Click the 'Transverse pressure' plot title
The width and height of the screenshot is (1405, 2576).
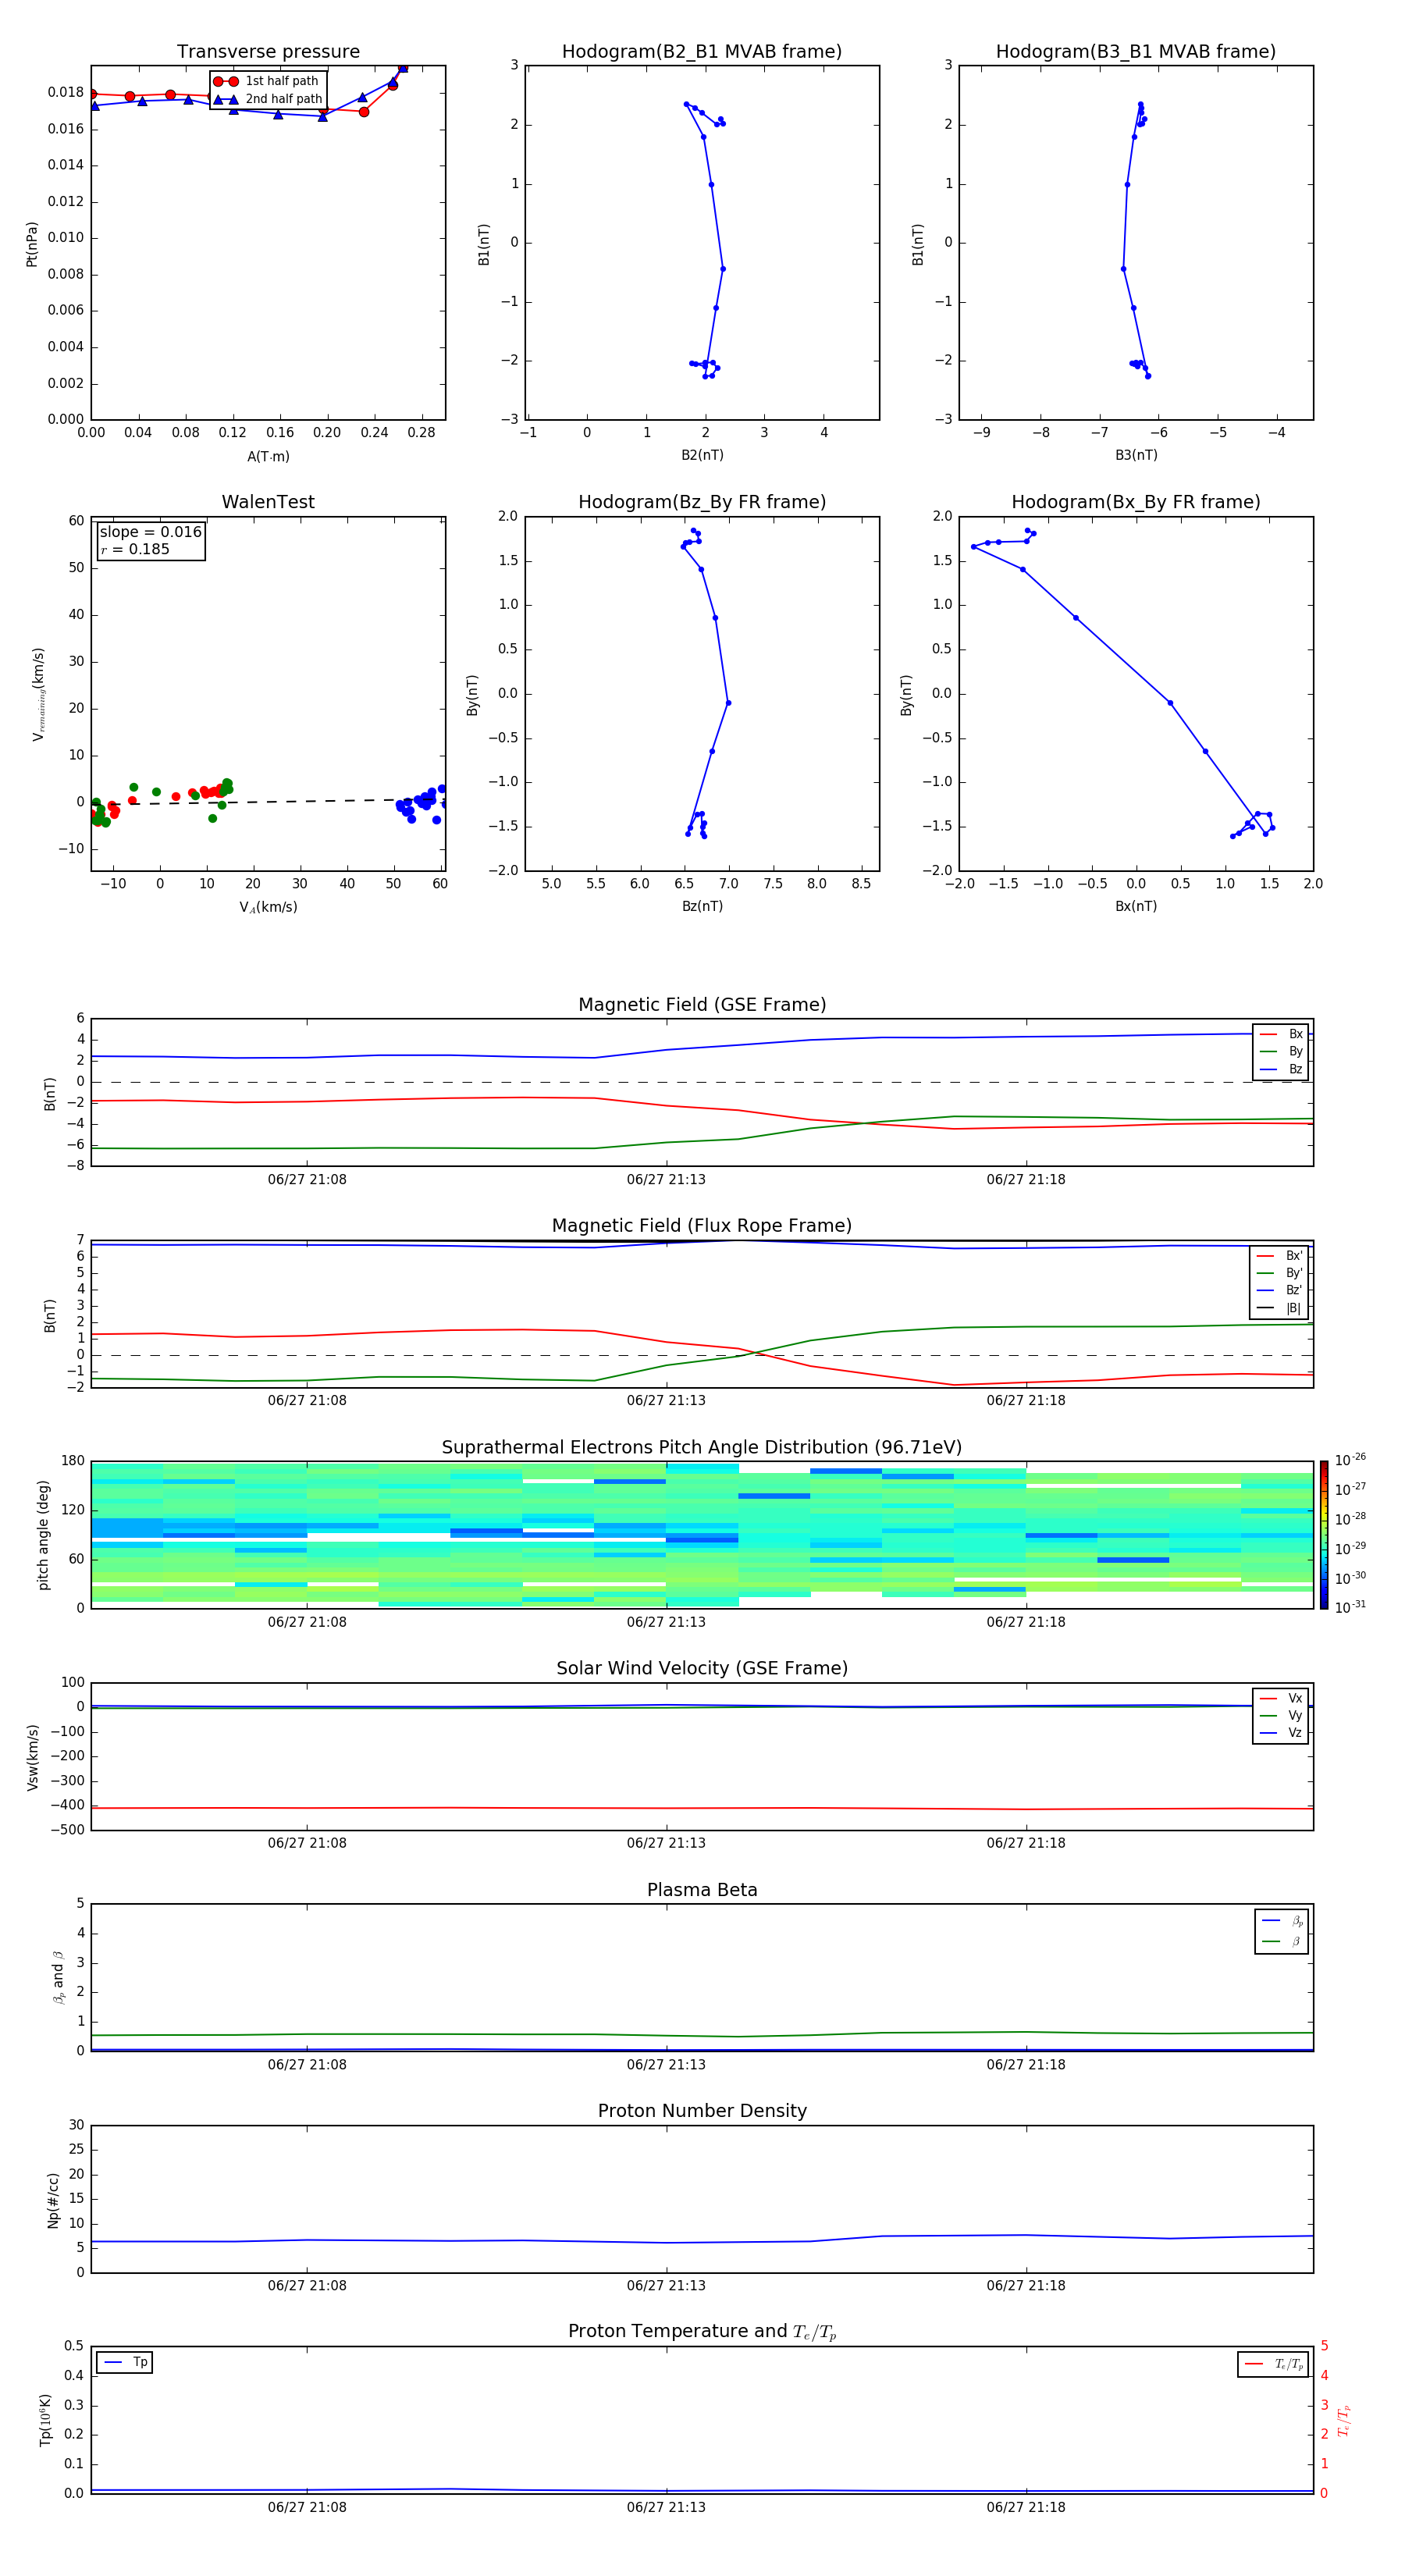point(268,52)
